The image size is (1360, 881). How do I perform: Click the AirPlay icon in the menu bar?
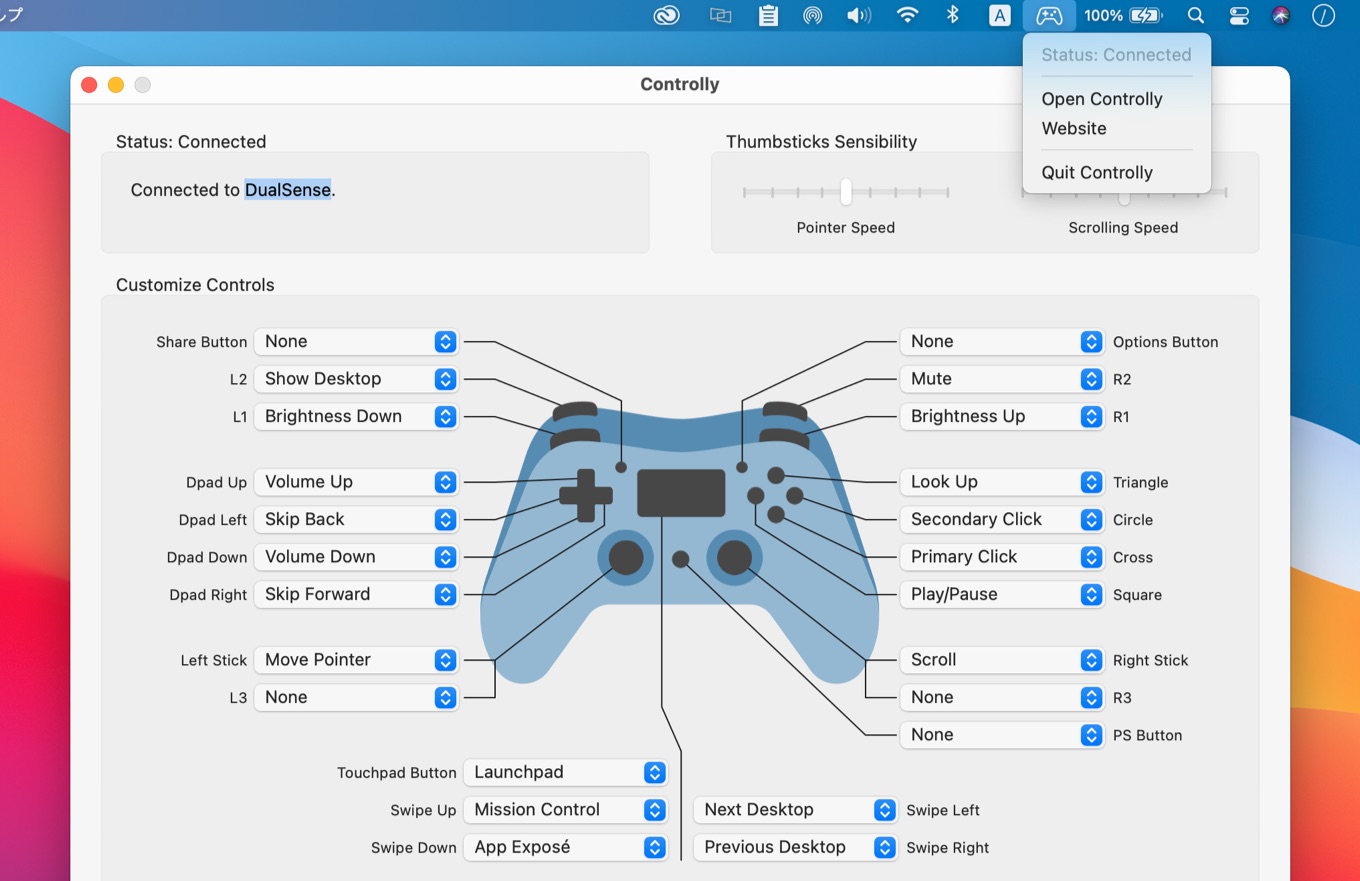pos(812,15)
